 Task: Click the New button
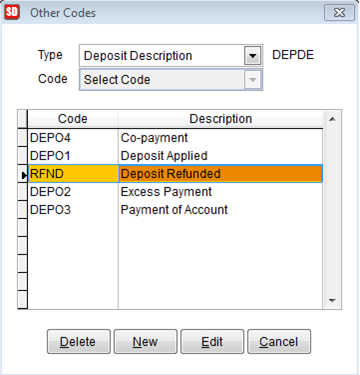145,342
